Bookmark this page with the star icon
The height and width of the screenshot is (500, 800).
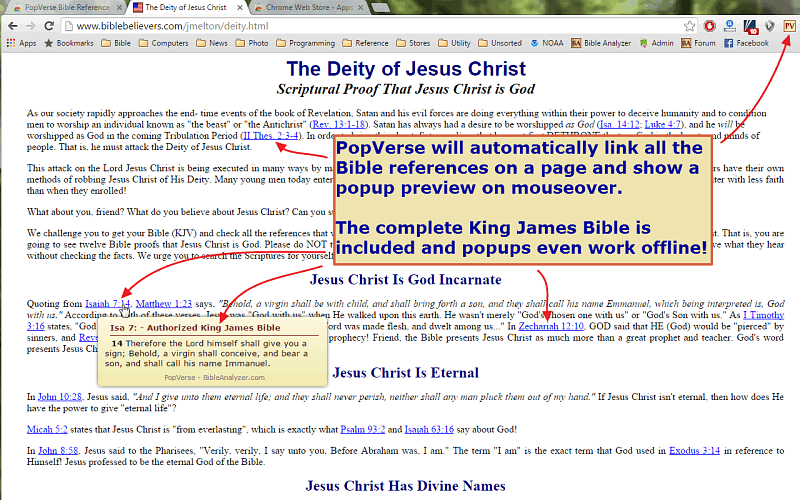tap(690, 26)
